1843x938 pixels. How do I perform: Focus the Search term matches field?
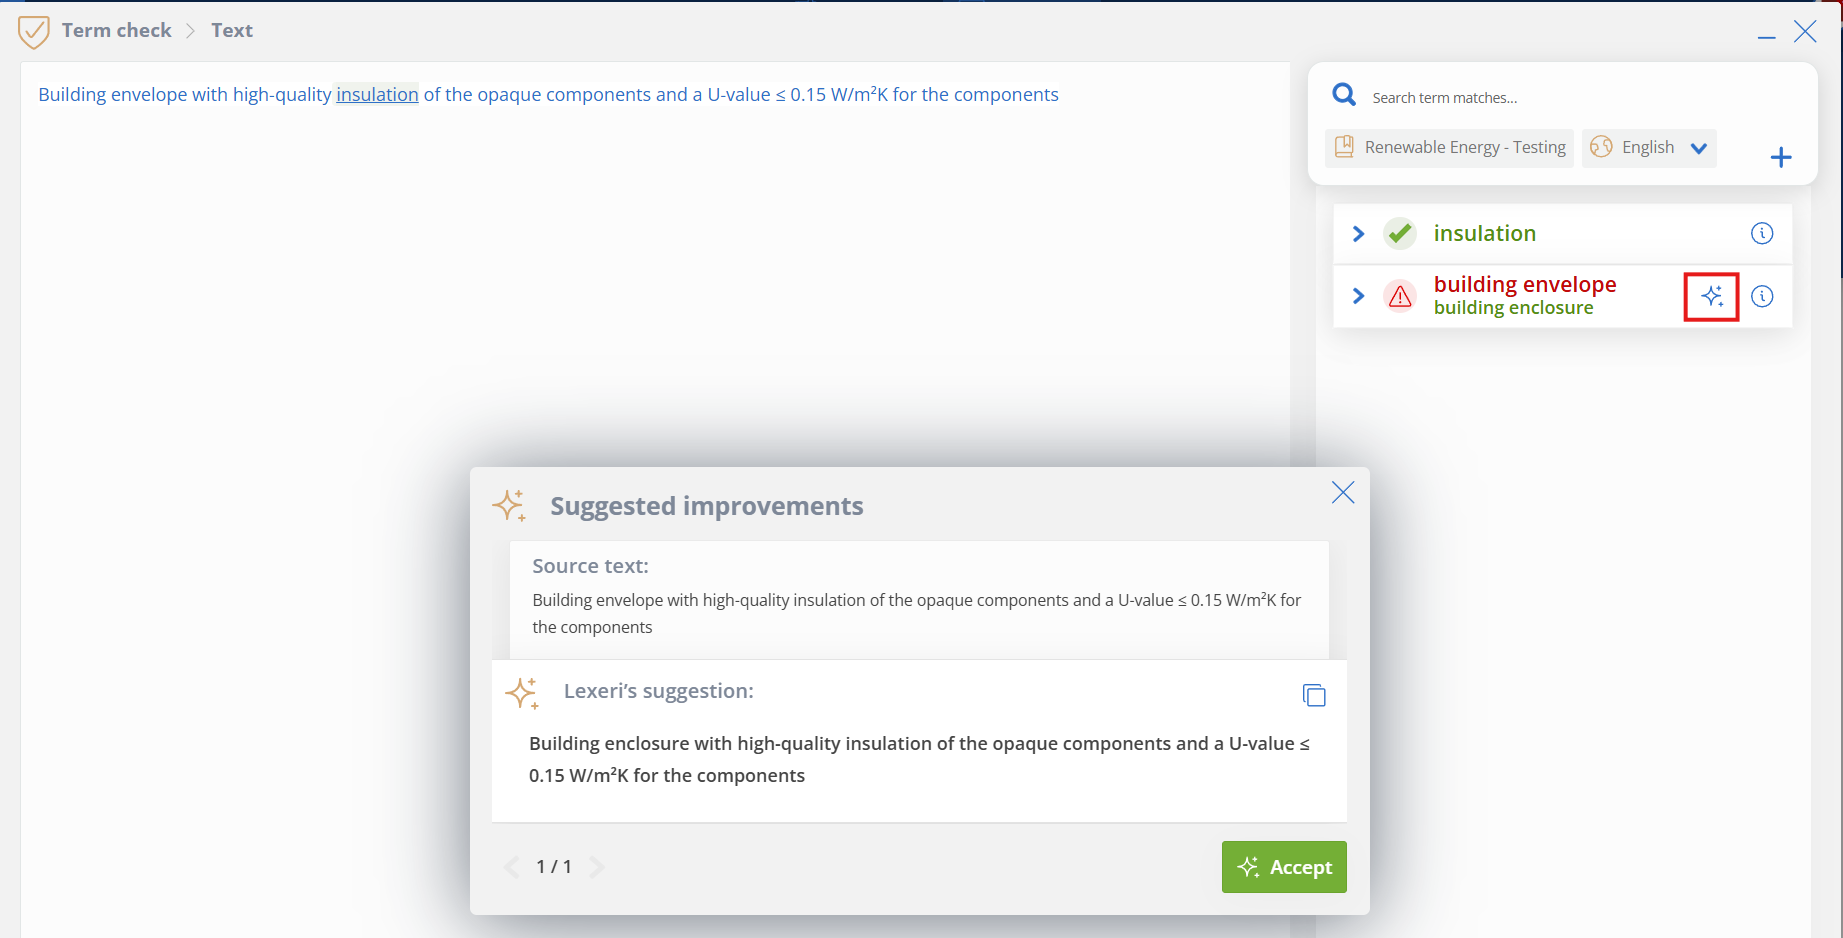pos(1580,97)
